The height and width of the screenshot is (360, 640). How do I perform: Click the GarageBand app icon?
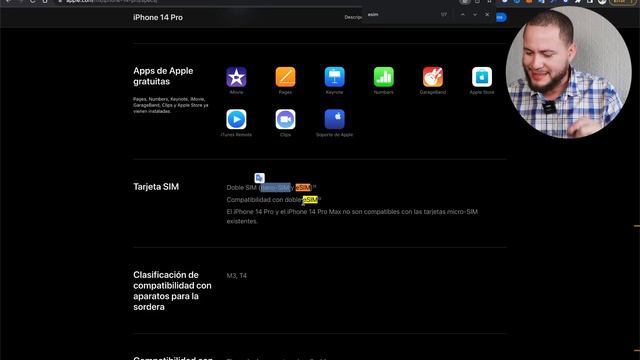(x=433, y=77)
